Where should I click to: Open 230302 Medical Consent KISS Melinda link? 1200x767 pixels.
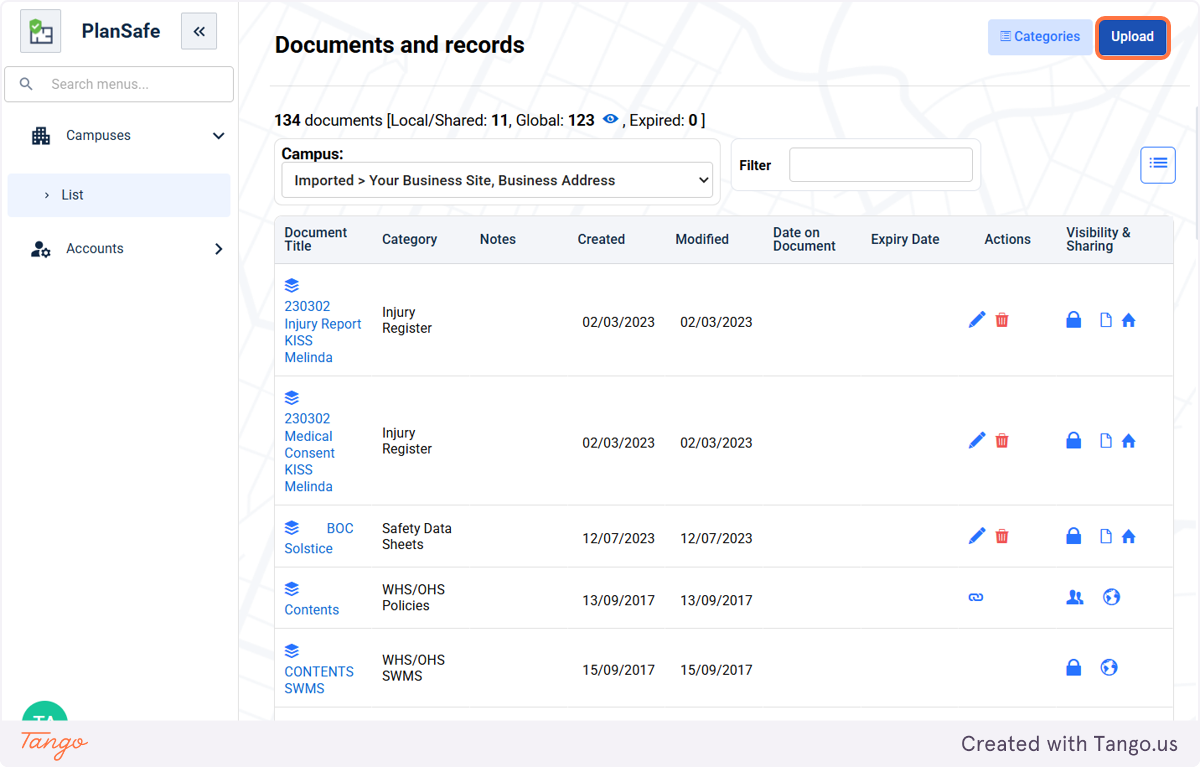pyautogui.click(x=310, y=453)
